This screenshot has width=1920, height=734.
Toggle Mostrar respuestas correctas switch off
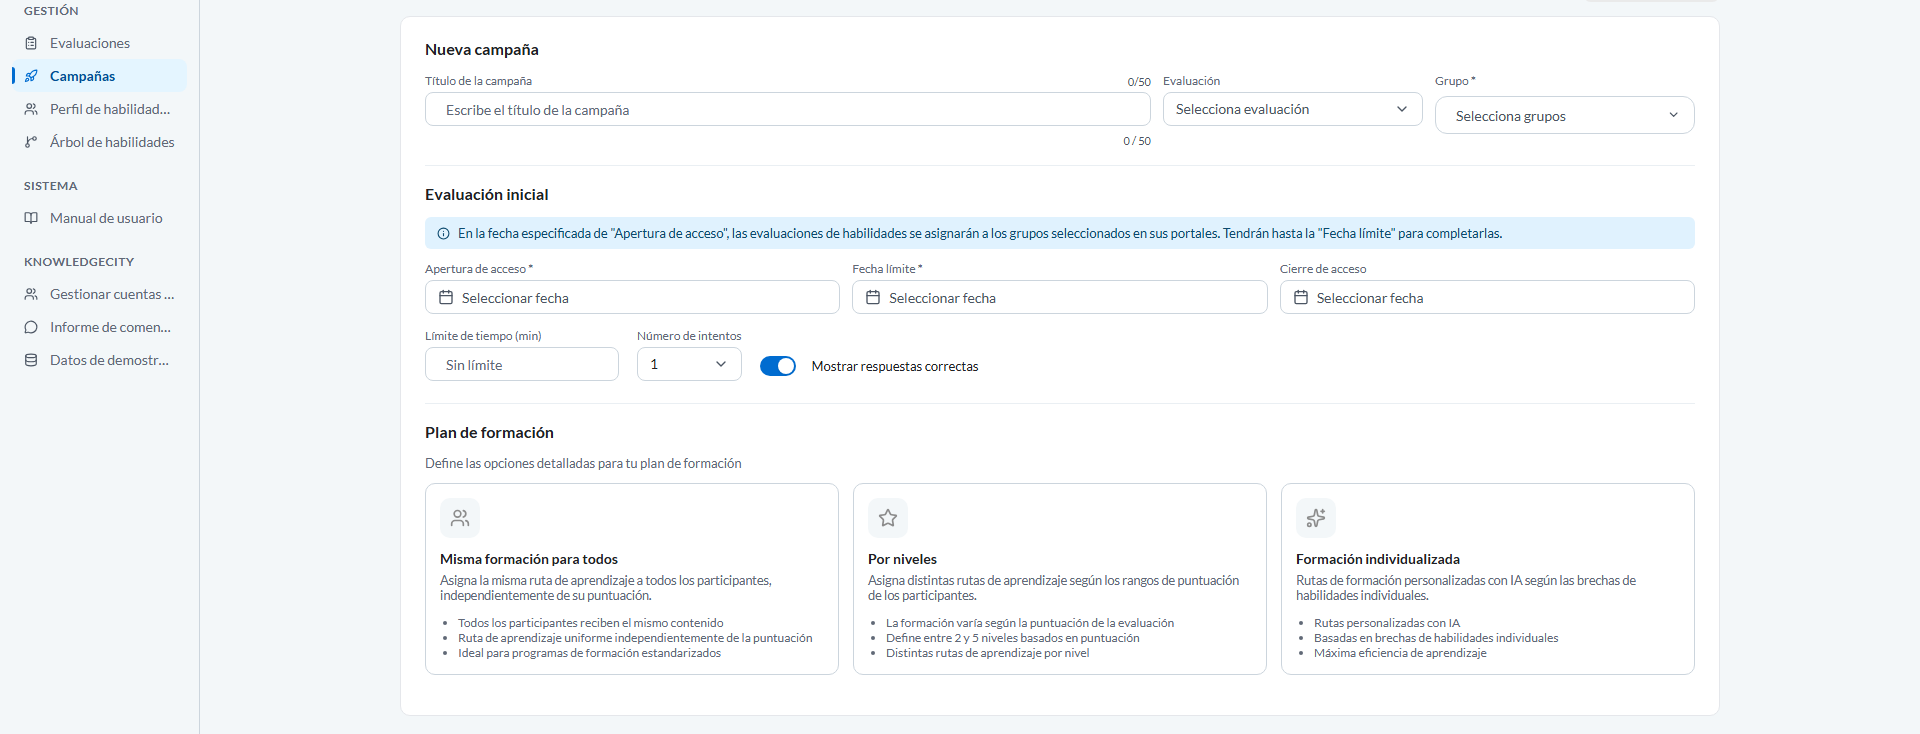click(778, 366)
